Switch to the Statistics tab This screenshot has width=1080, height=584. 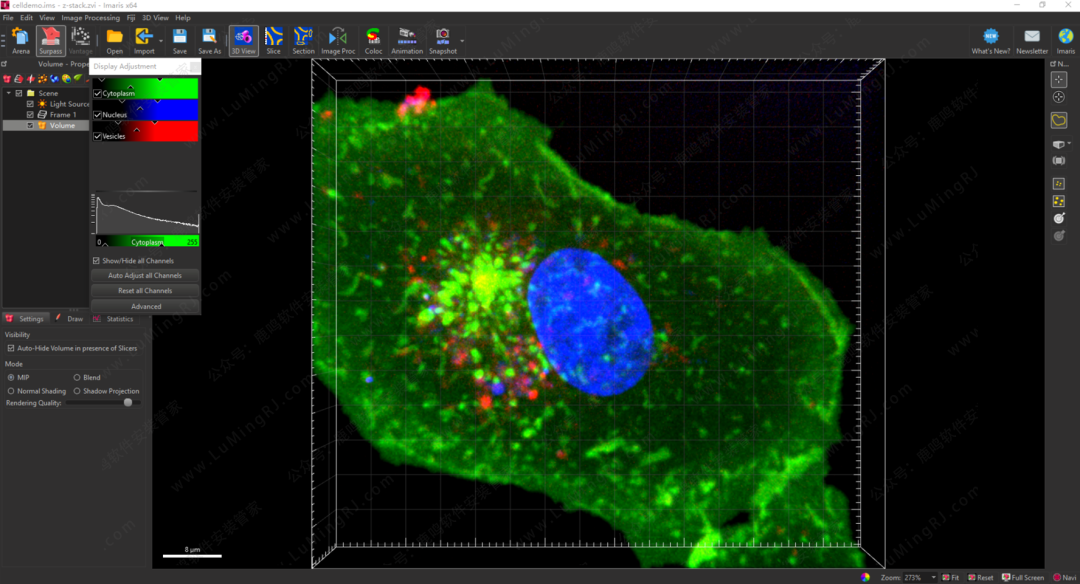[119, 319]
